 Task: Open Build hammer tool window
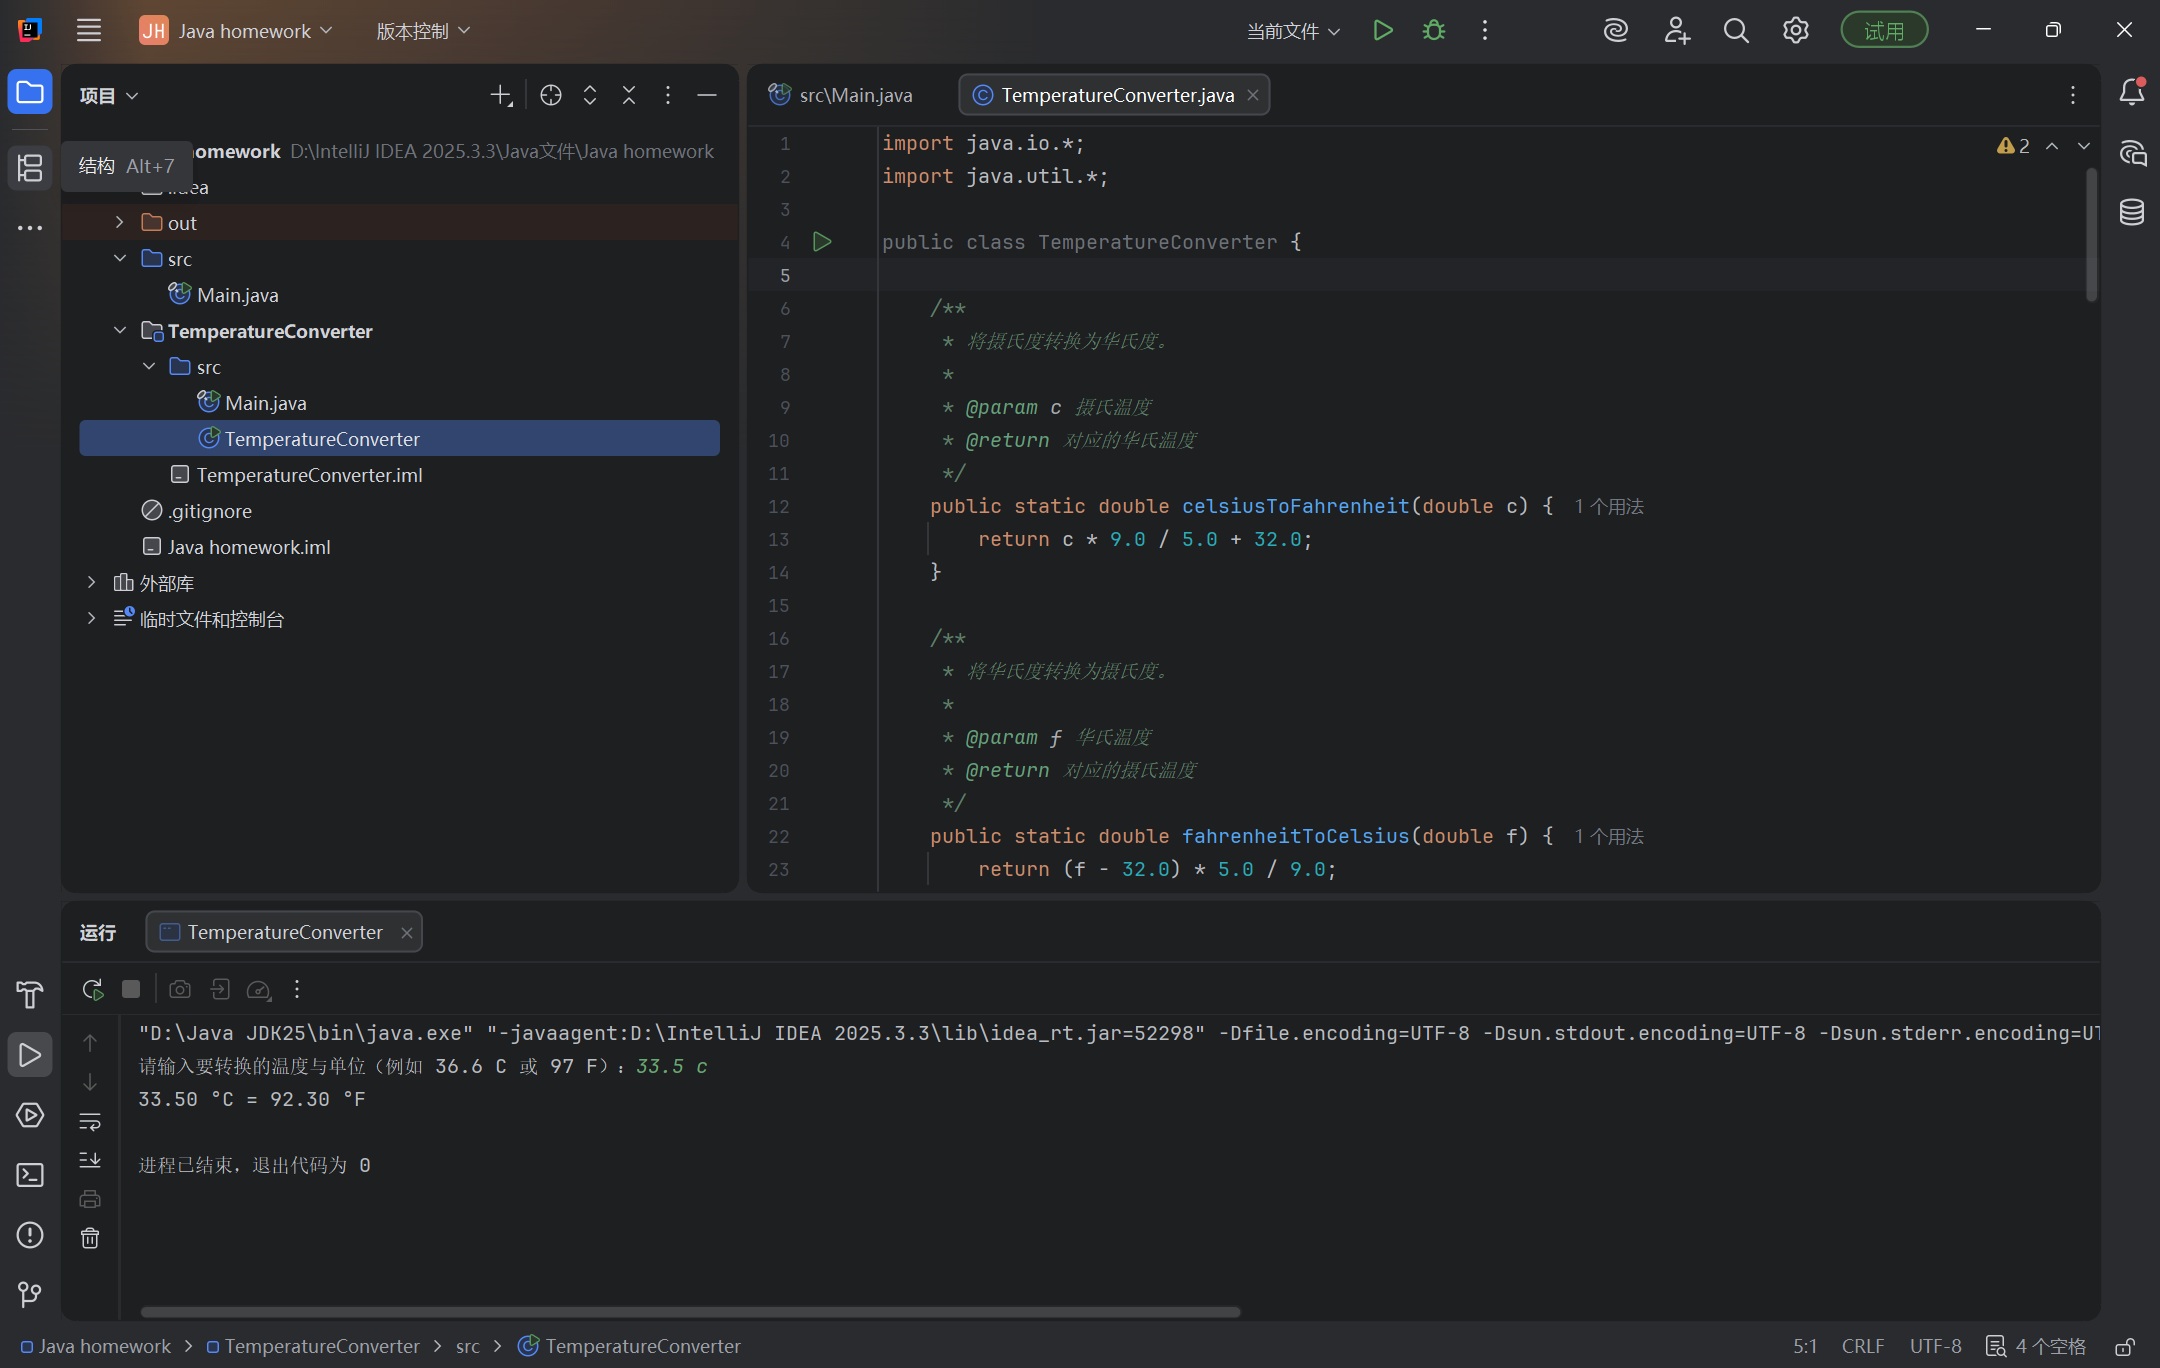(x=30, y=994)
